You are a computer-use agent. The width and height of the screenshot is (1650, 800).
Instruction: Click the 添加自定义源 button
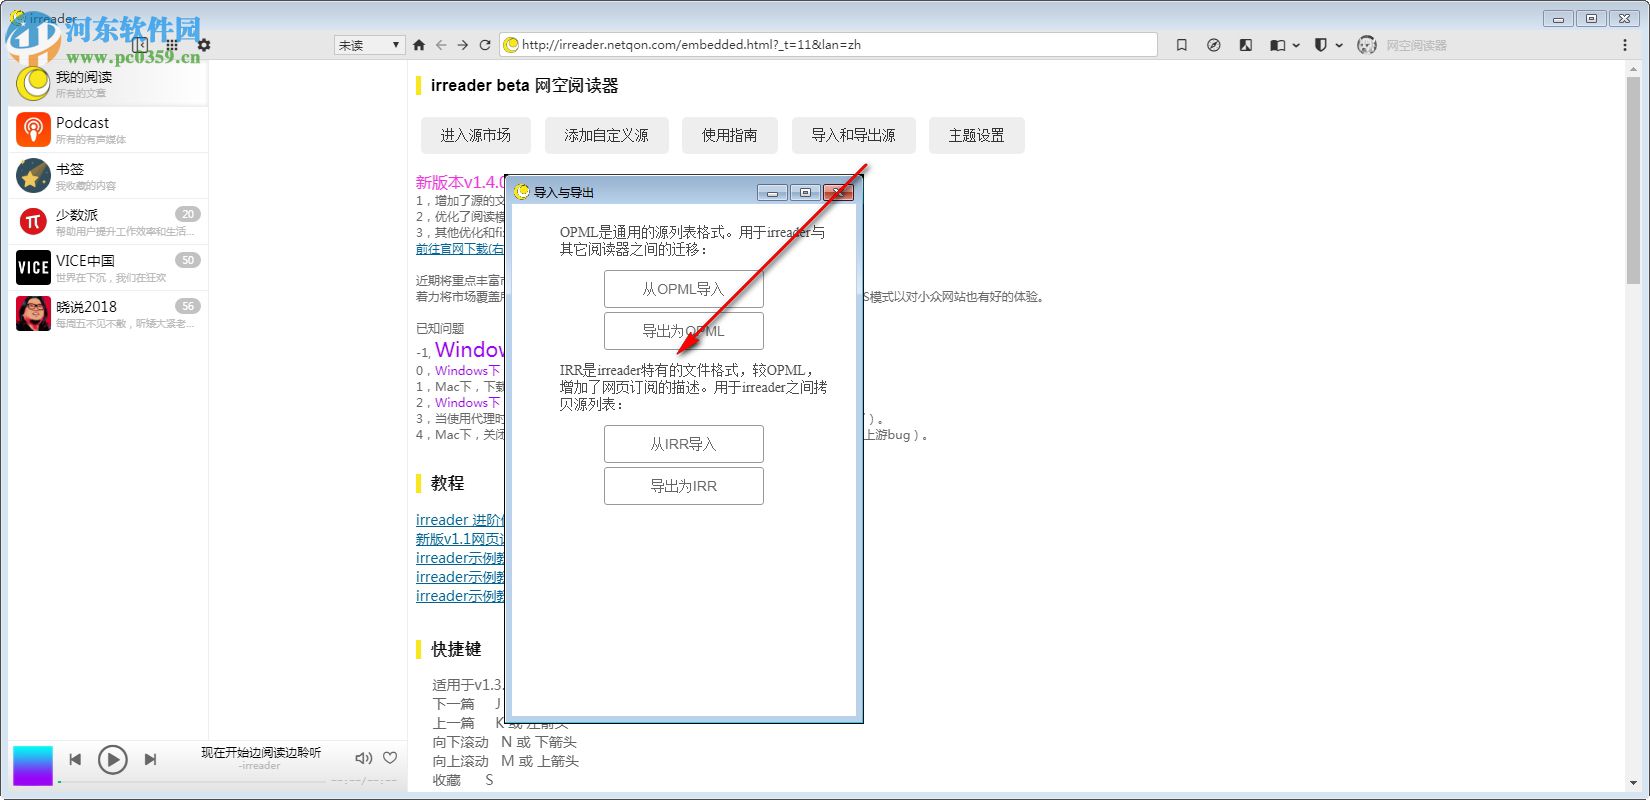click(x=606, y=135)
